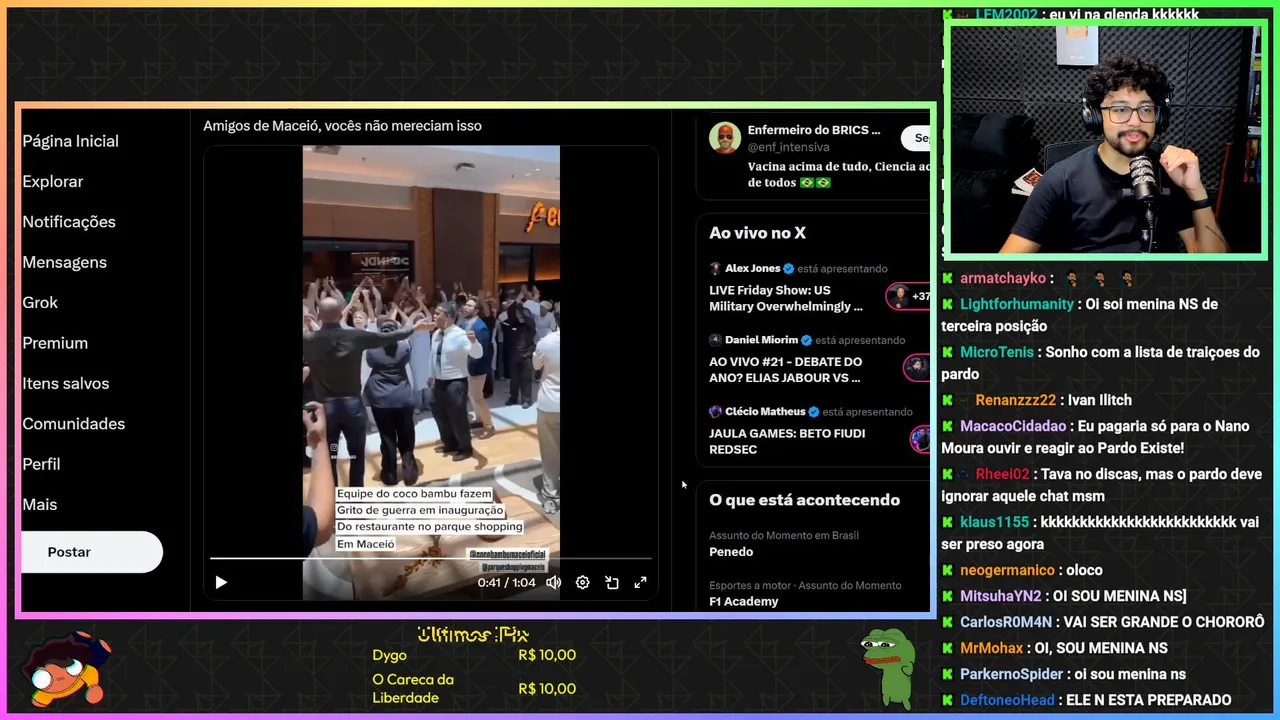
Task: Open Notificações
Action: pos(69,222)
